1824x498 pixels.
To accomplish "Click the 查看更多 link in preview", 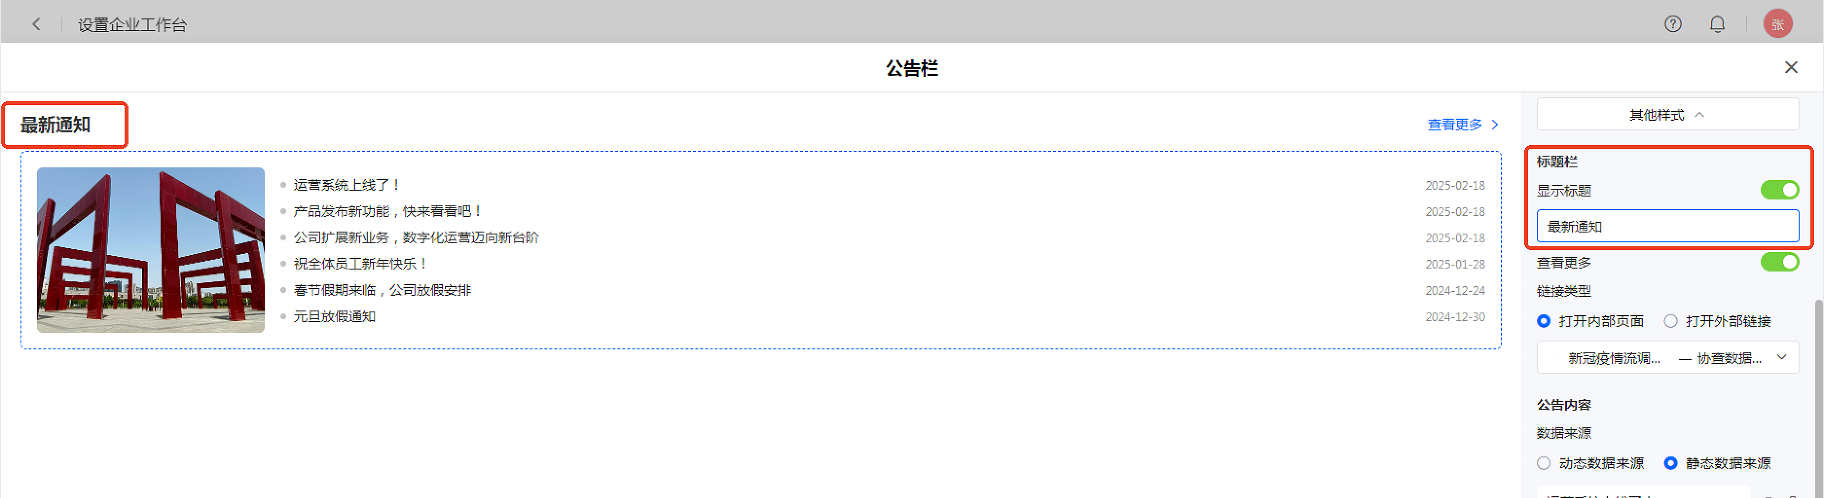I will point(1462,125).
